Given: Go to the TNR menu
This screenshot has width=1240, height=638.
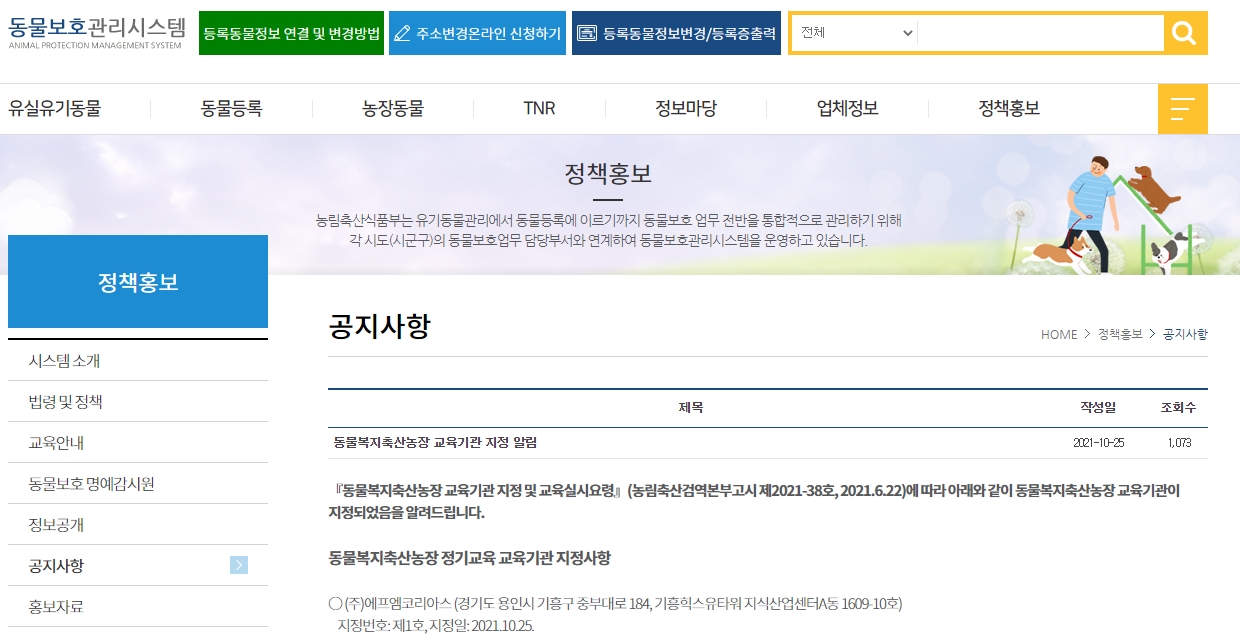Looking at the screenshot, I should [x=539, y=109].
